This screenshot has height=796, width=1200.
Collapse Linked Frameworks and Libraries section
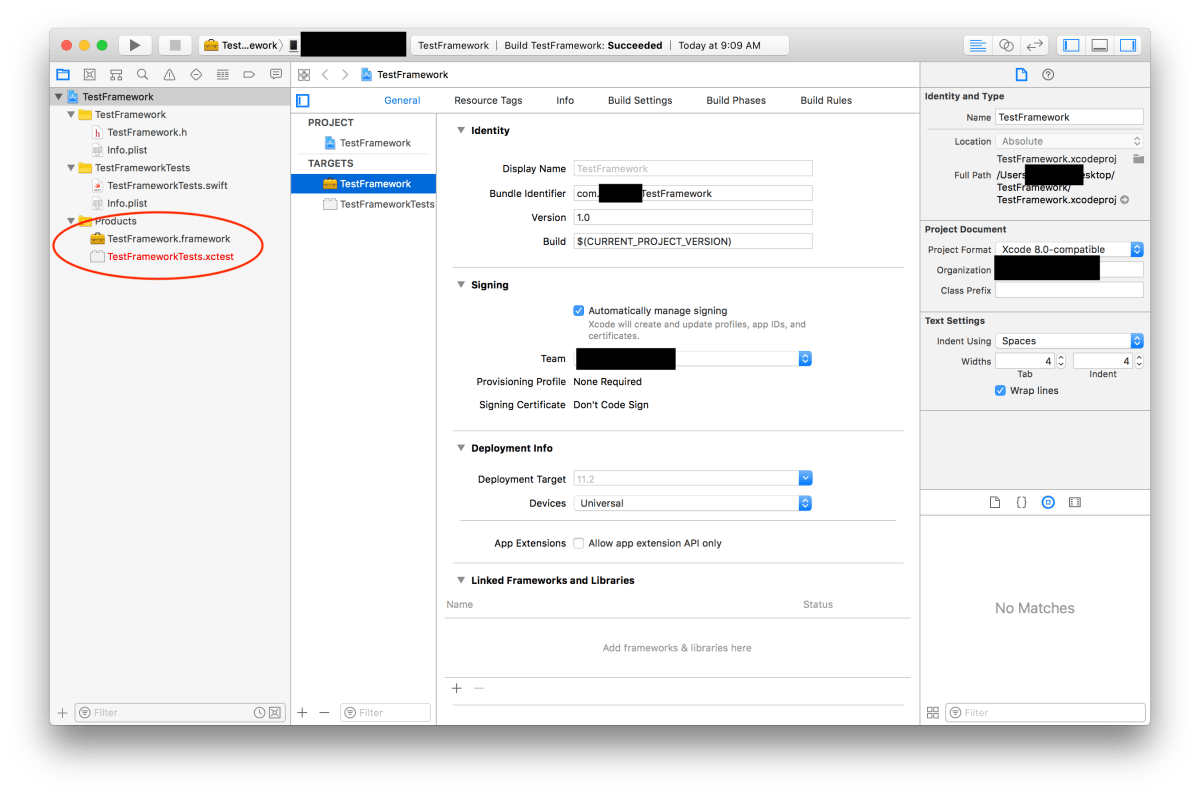[x=460, y=580]
